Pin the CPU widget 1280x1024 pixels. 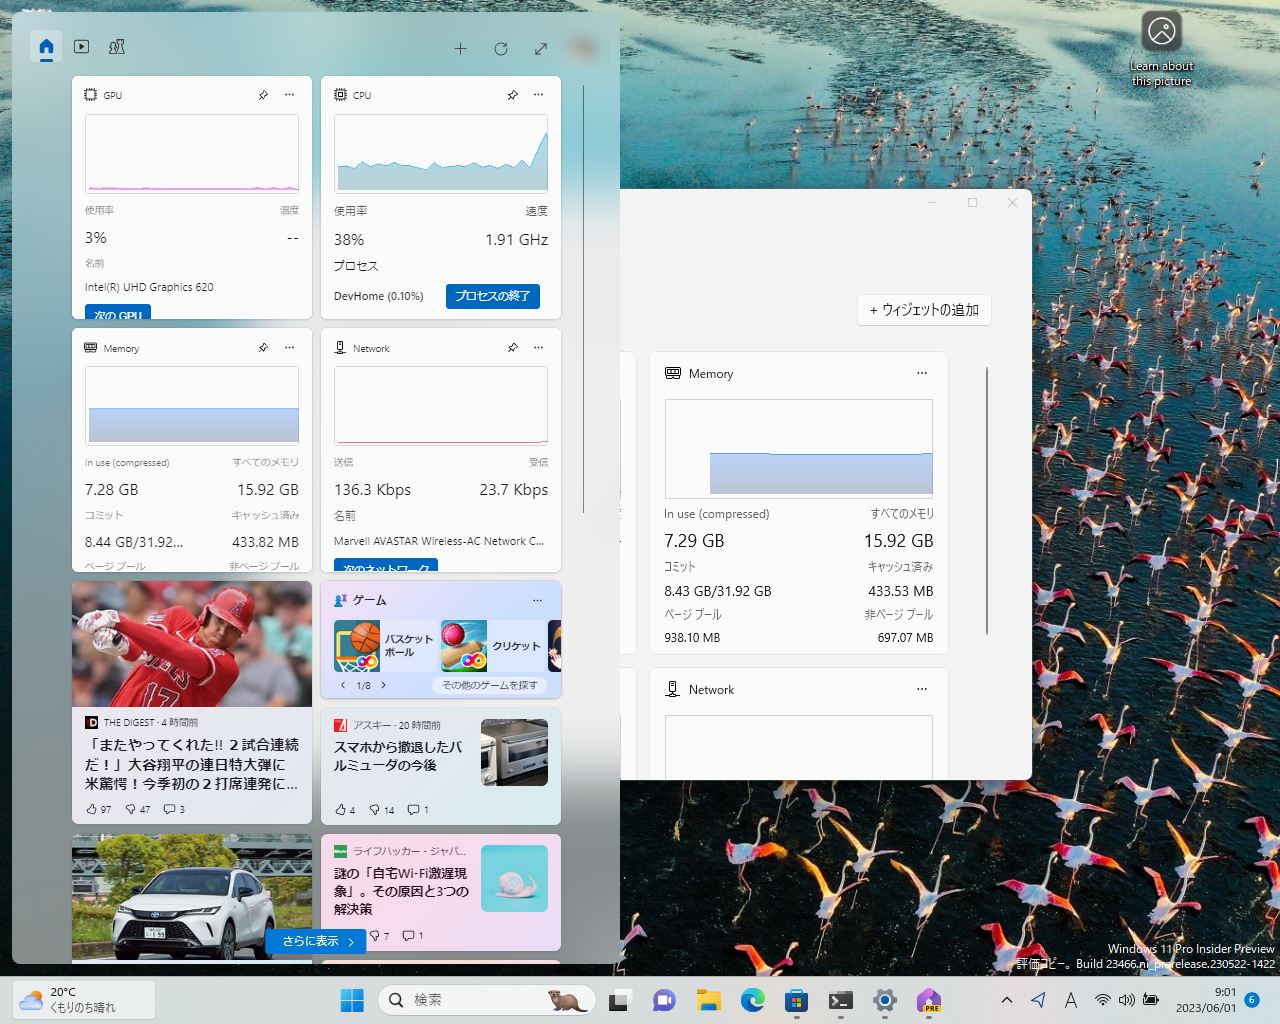(513, 95)
